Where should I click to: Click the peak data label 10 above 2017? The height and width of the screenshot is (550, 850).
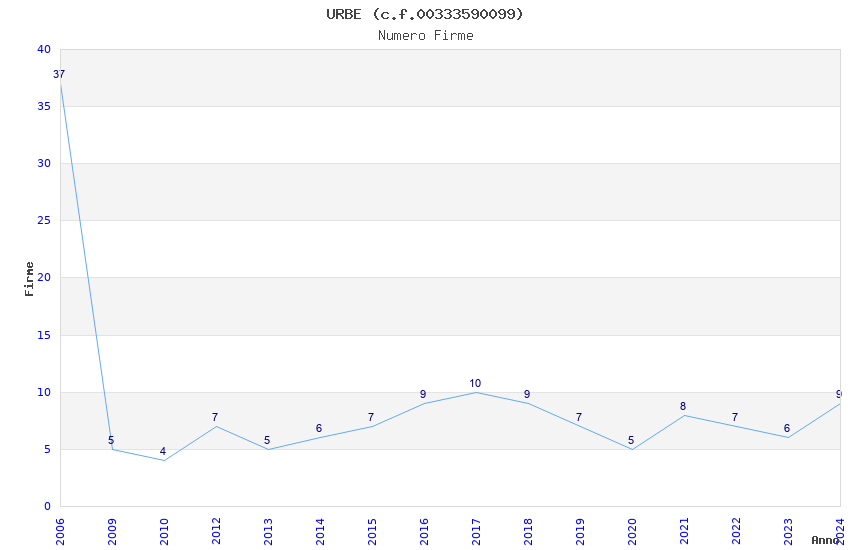click(475, 383)
